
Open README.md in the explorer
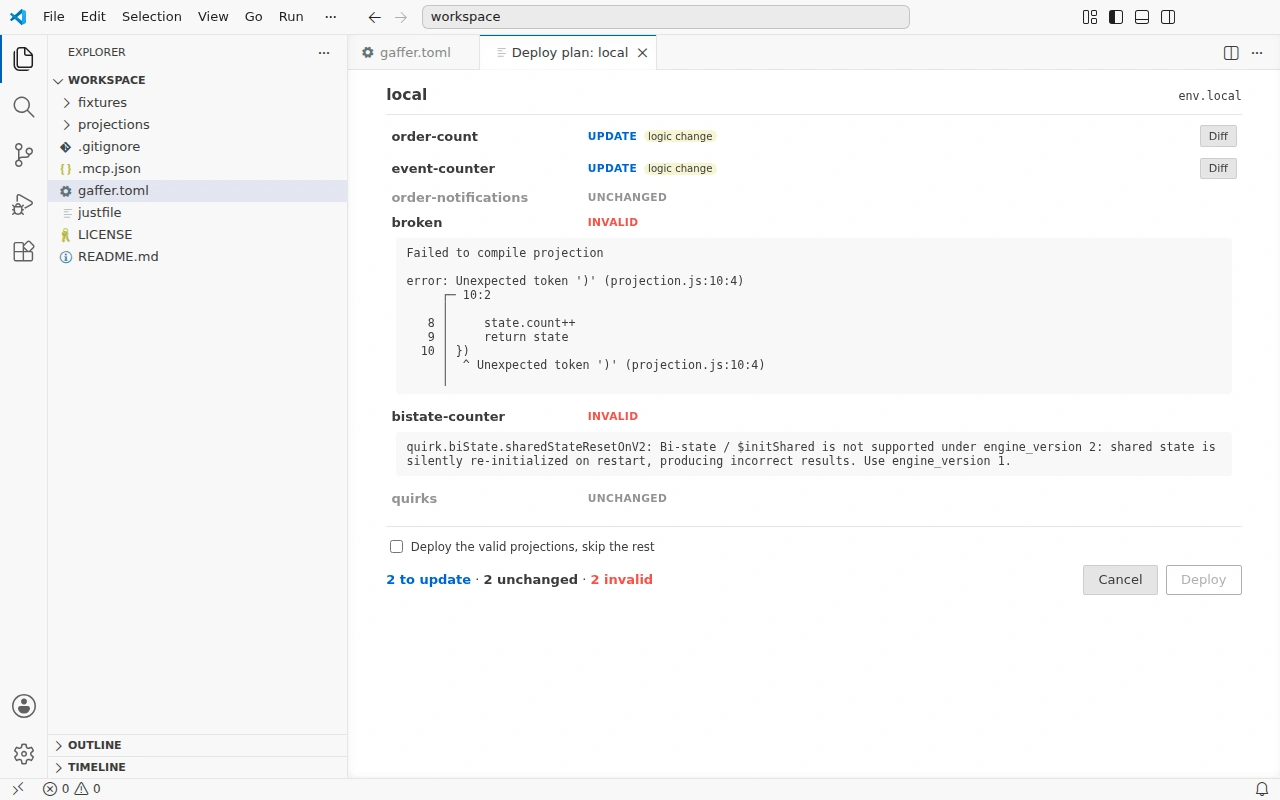[x=198, y=256]
